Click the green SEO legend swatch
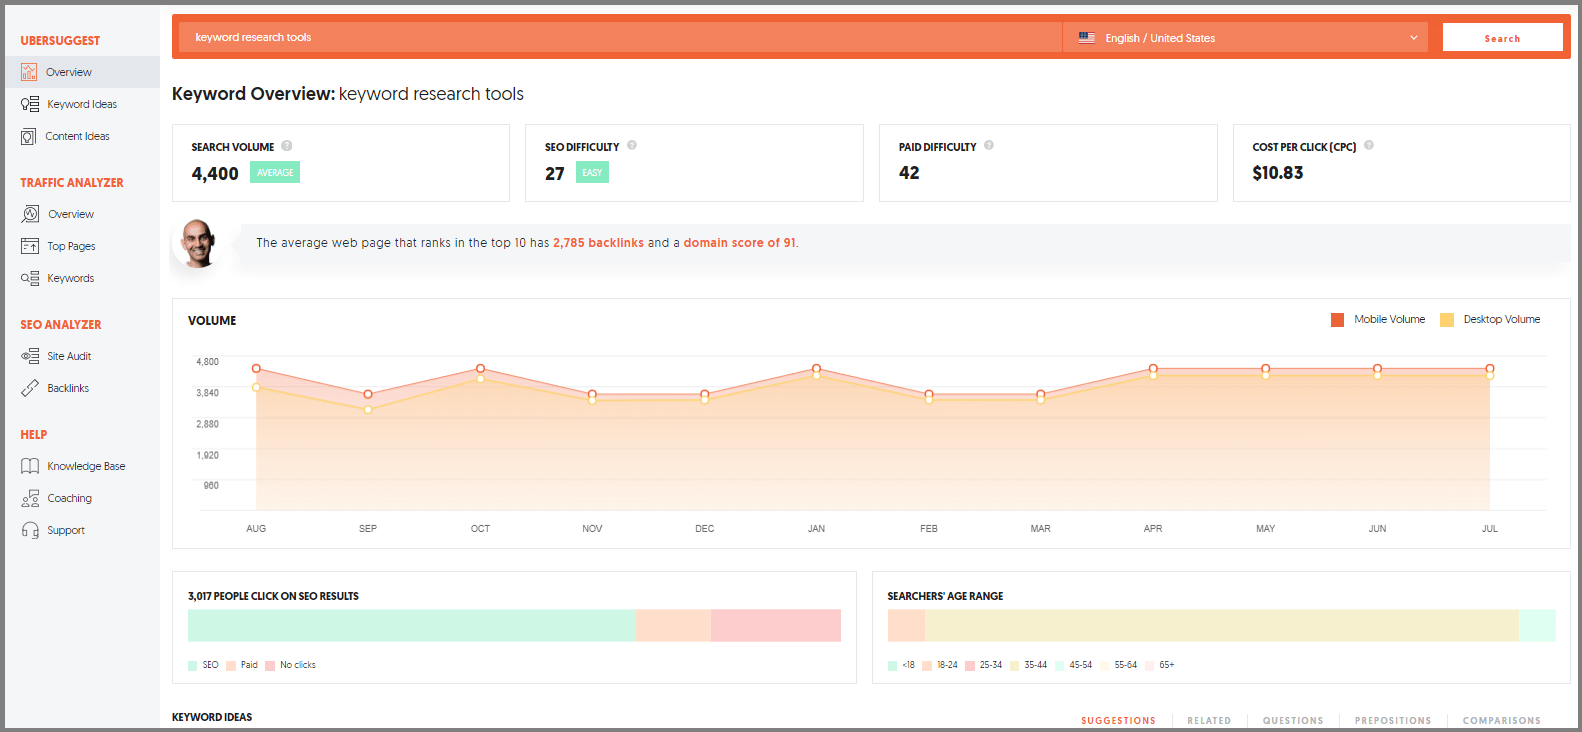 pyautogui.click(x=193, y=665)
